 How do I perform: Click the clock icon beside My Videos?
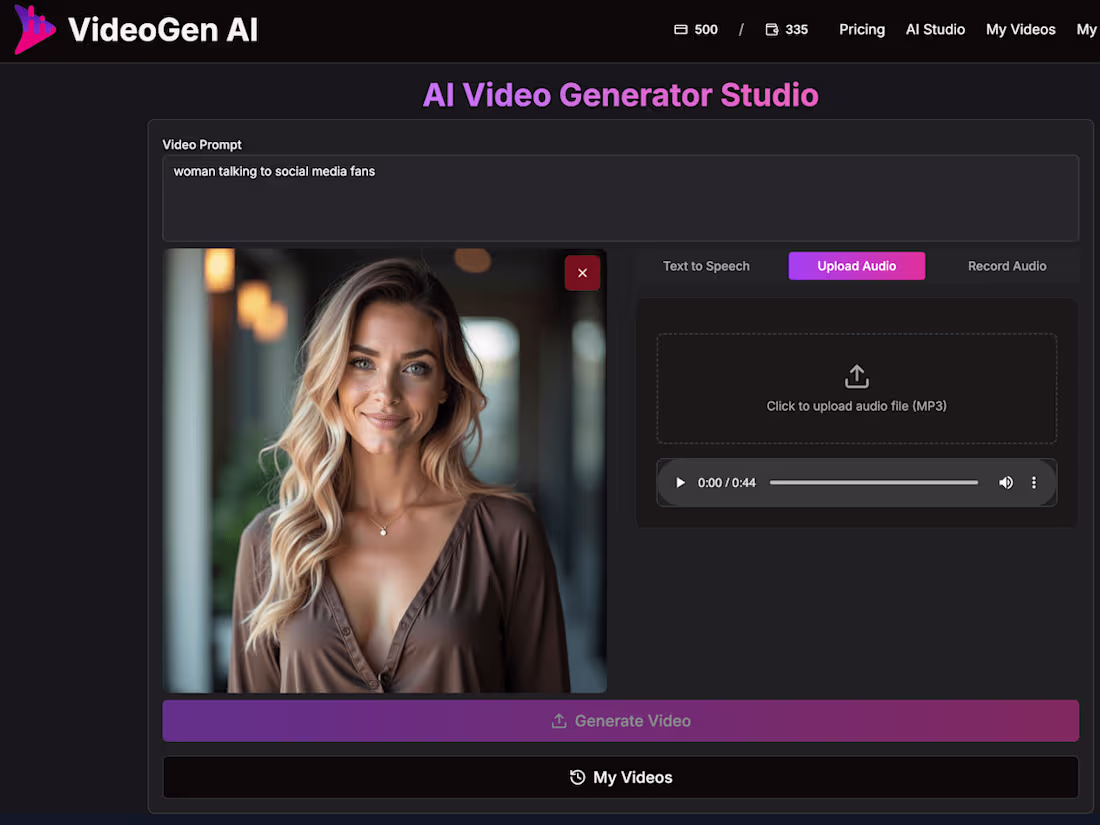pyautogui.click(x=577, y=777)
